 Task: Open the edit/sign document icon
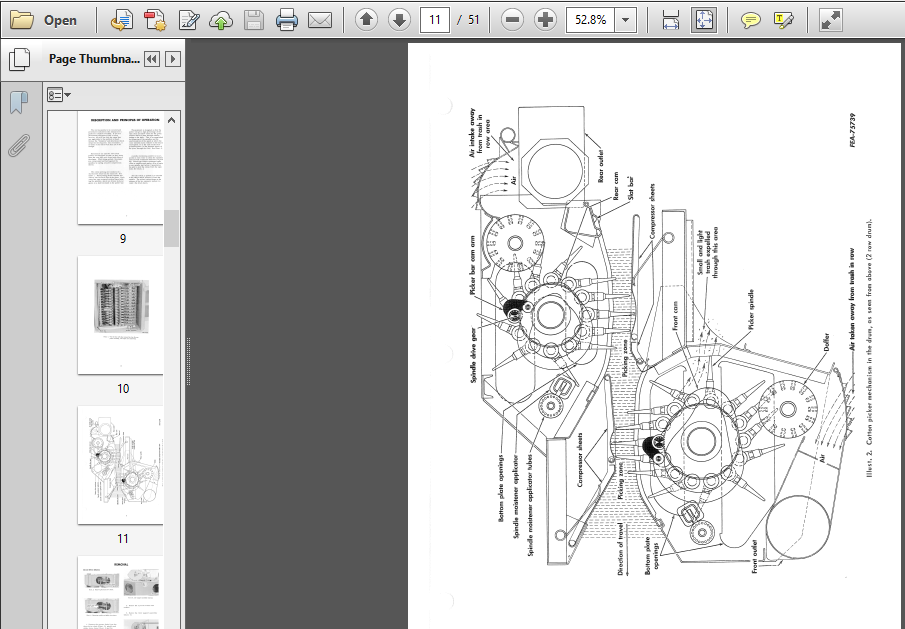[x=189, y=20]
